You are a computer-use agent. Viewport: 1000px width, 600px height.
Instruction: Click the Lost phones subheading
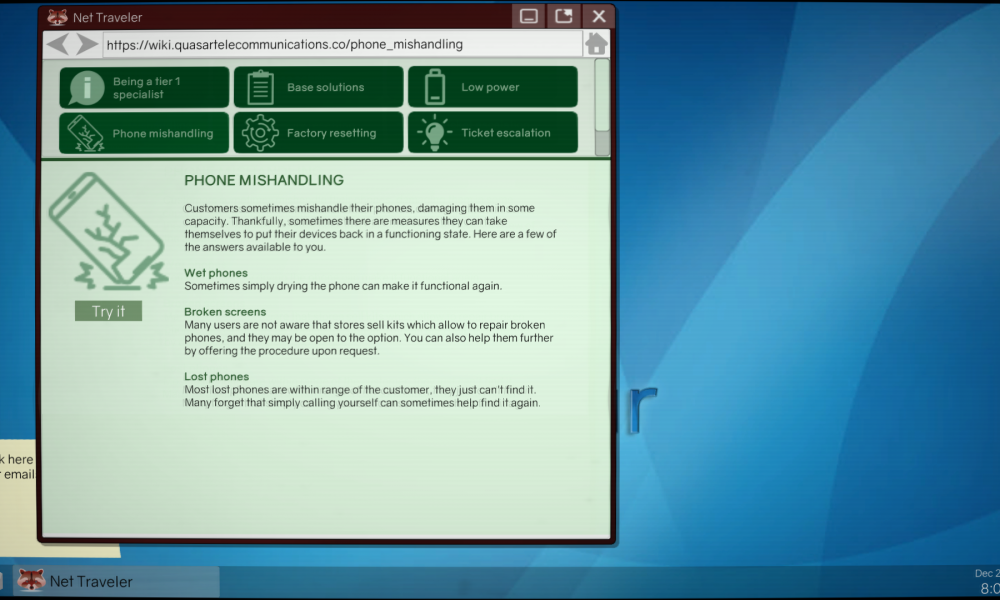(217, 376)
